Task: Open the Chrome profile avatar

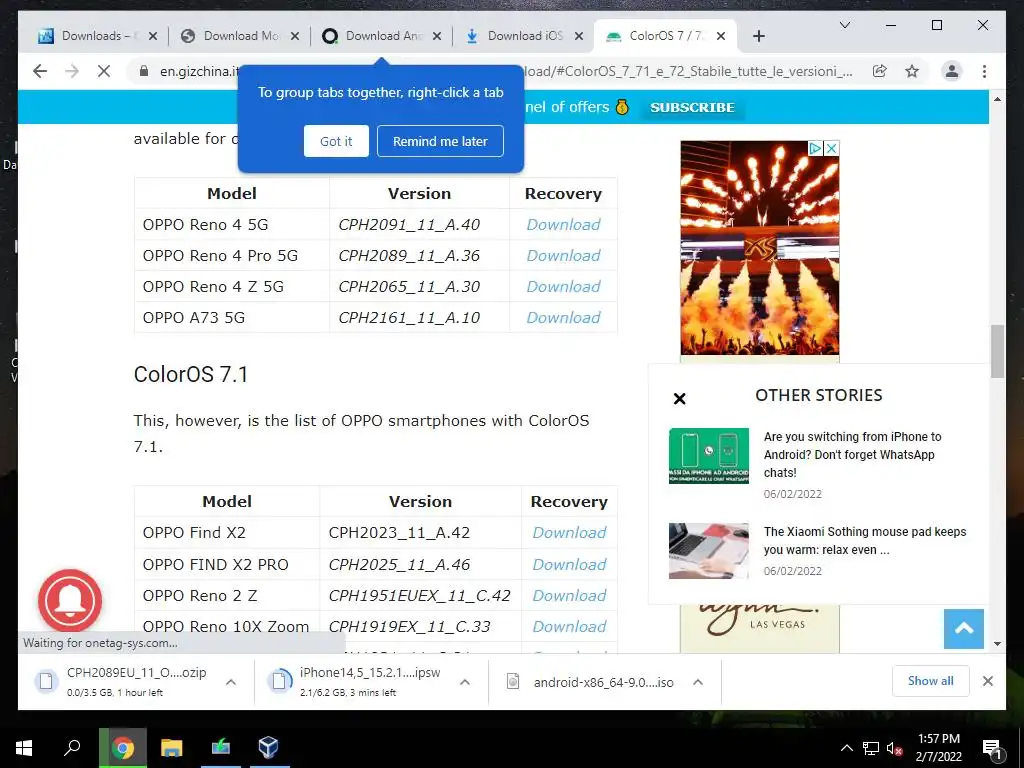Action: point(952,71)
